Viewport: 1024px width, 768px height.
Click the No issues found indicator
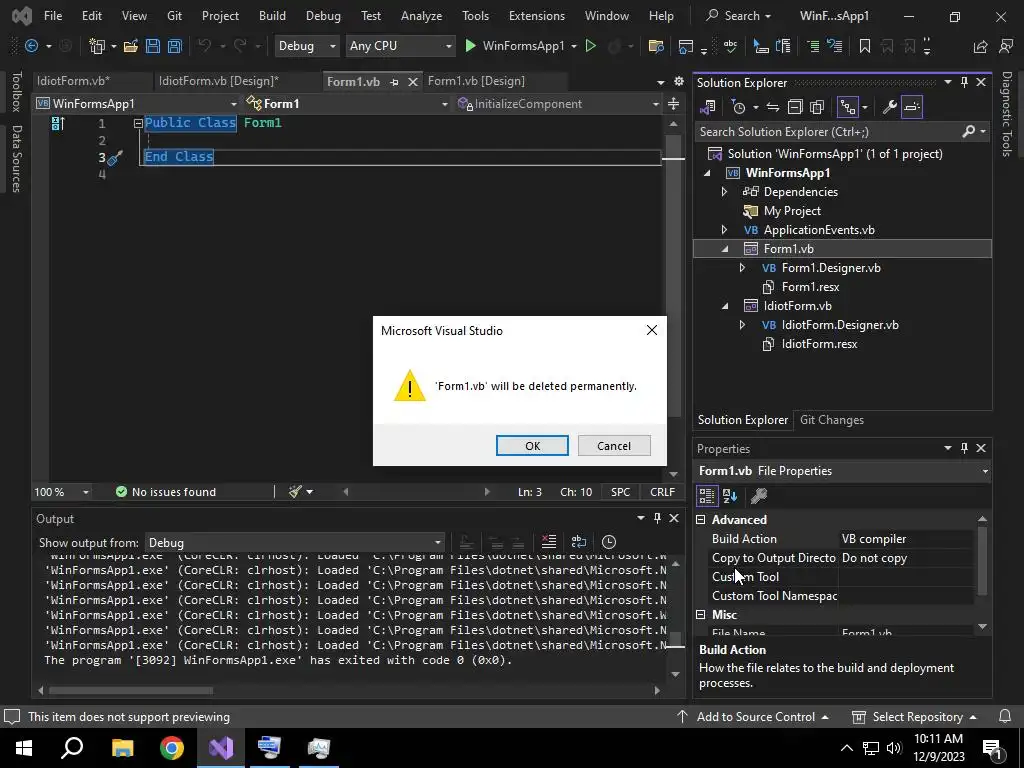coord(165,492)
